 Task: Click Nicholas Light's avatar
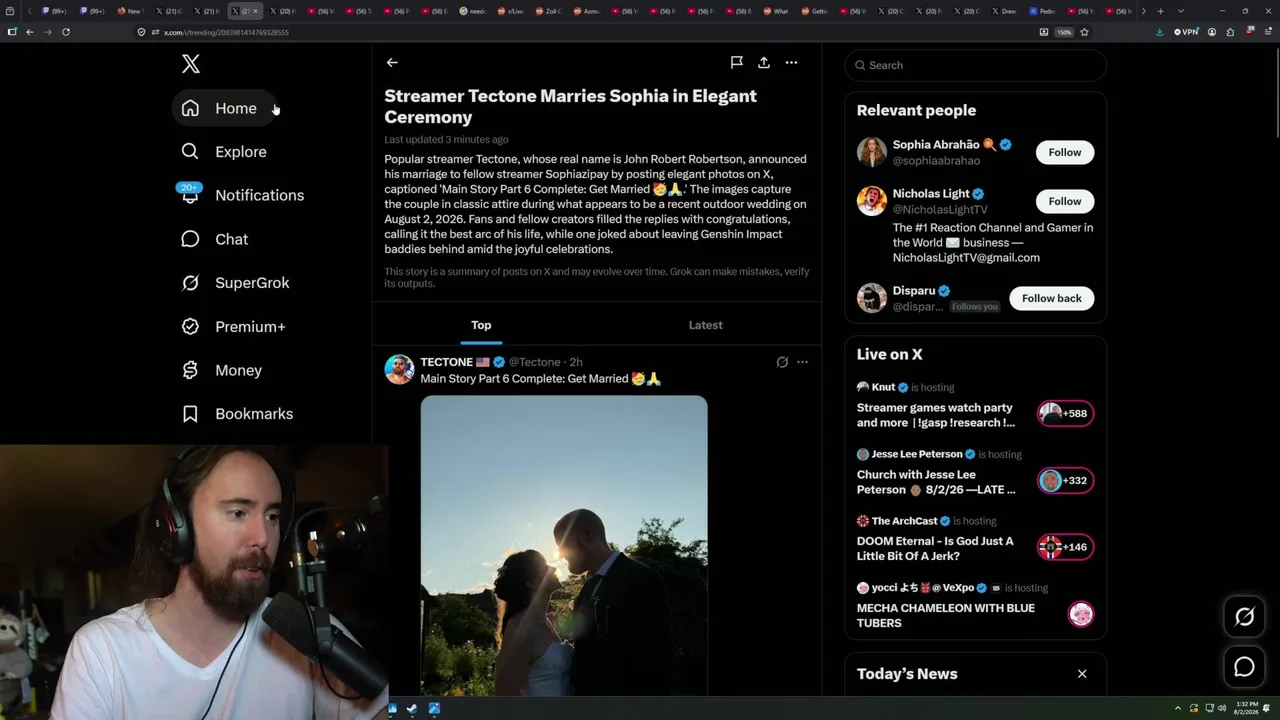click(x=872, y=201)
